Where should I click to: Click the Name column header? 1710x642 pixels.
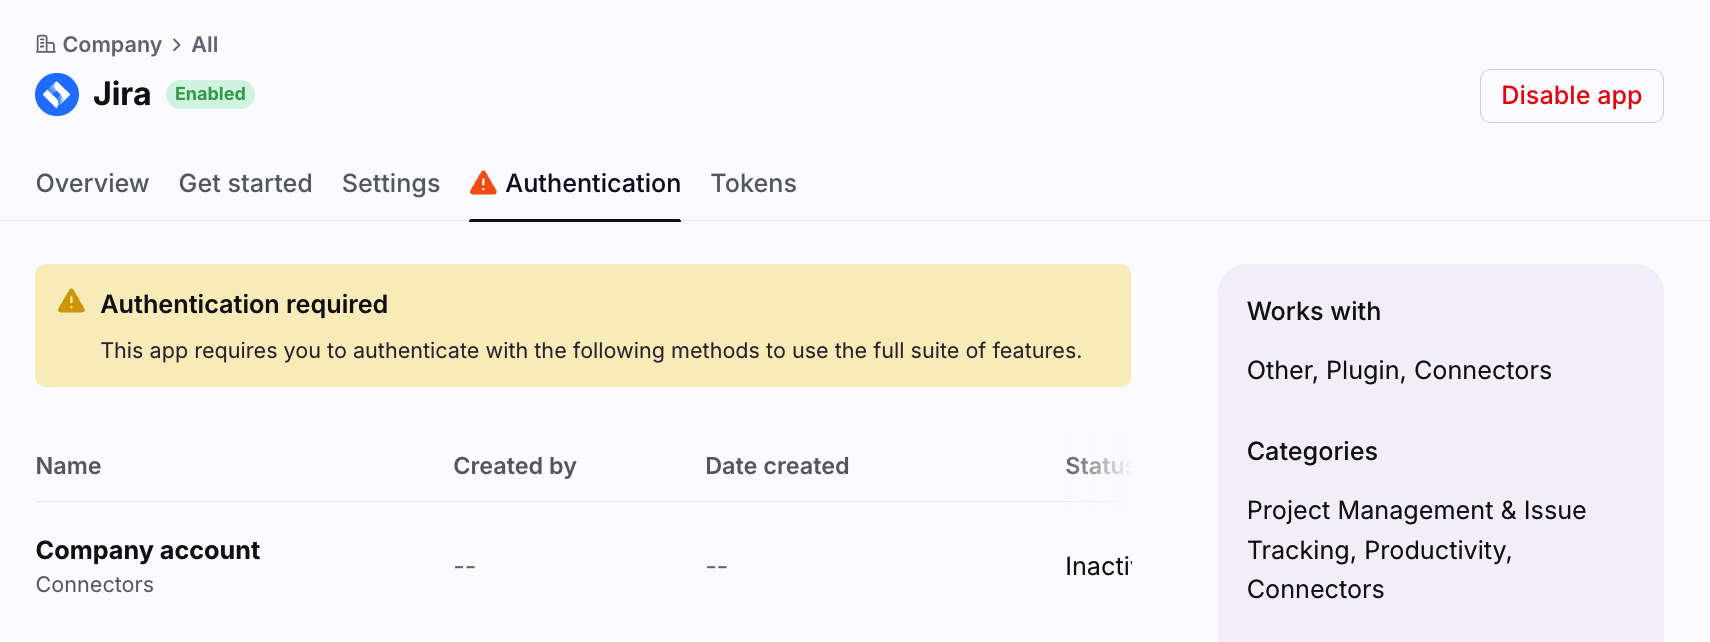69,466
